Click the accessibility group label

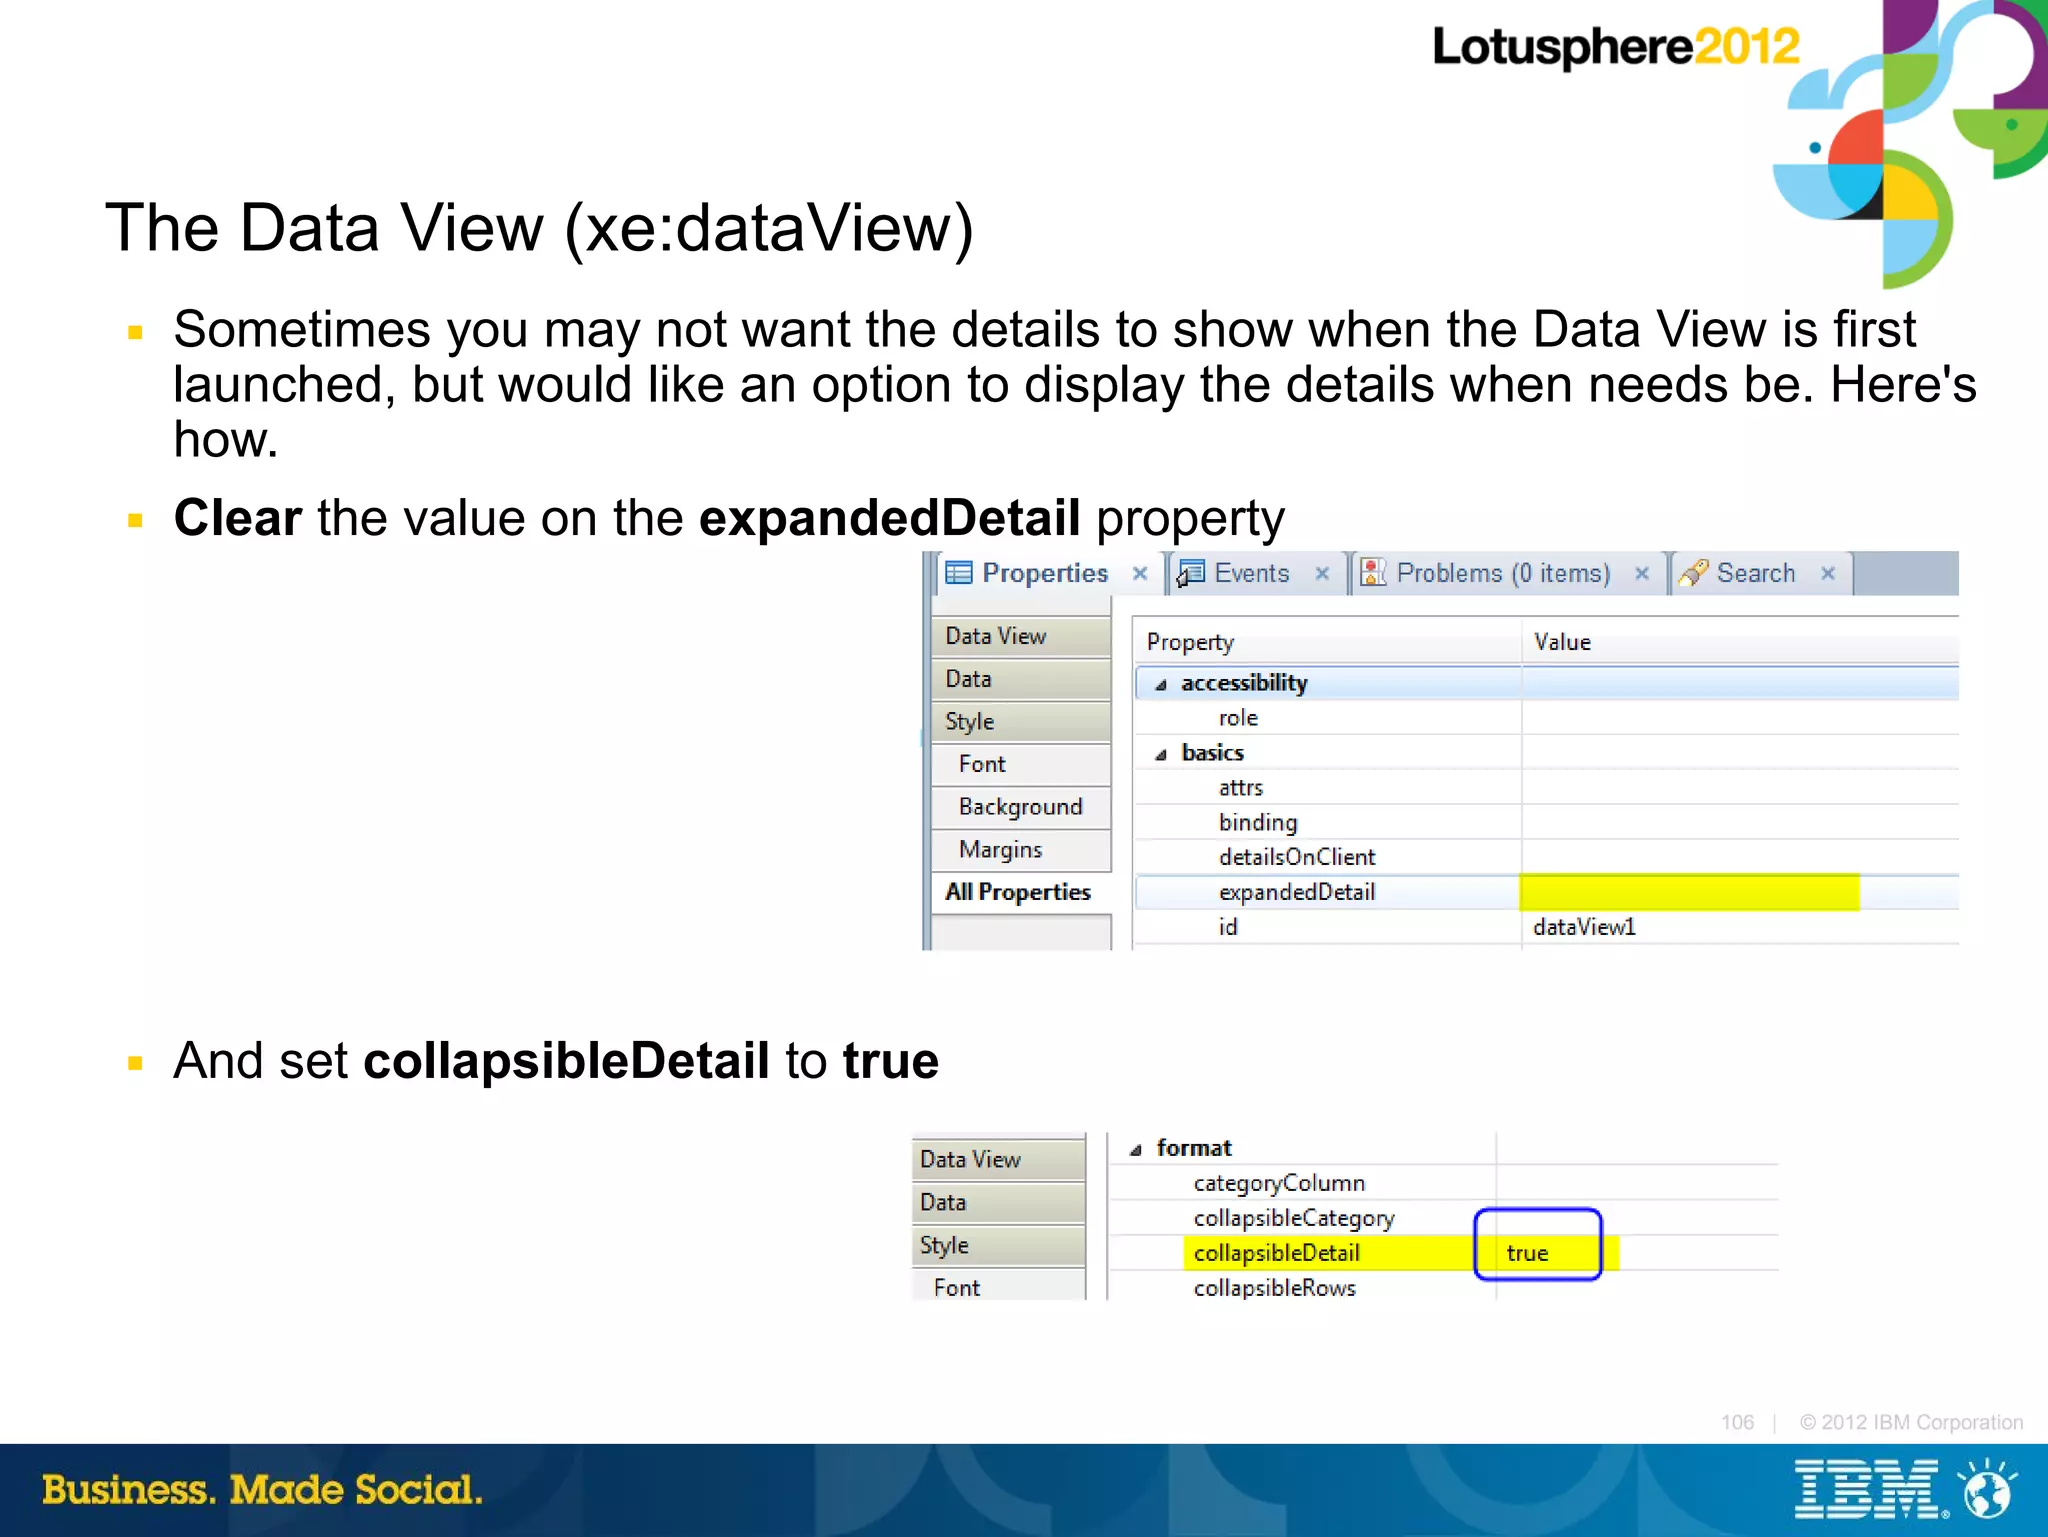click(1244, 683)
